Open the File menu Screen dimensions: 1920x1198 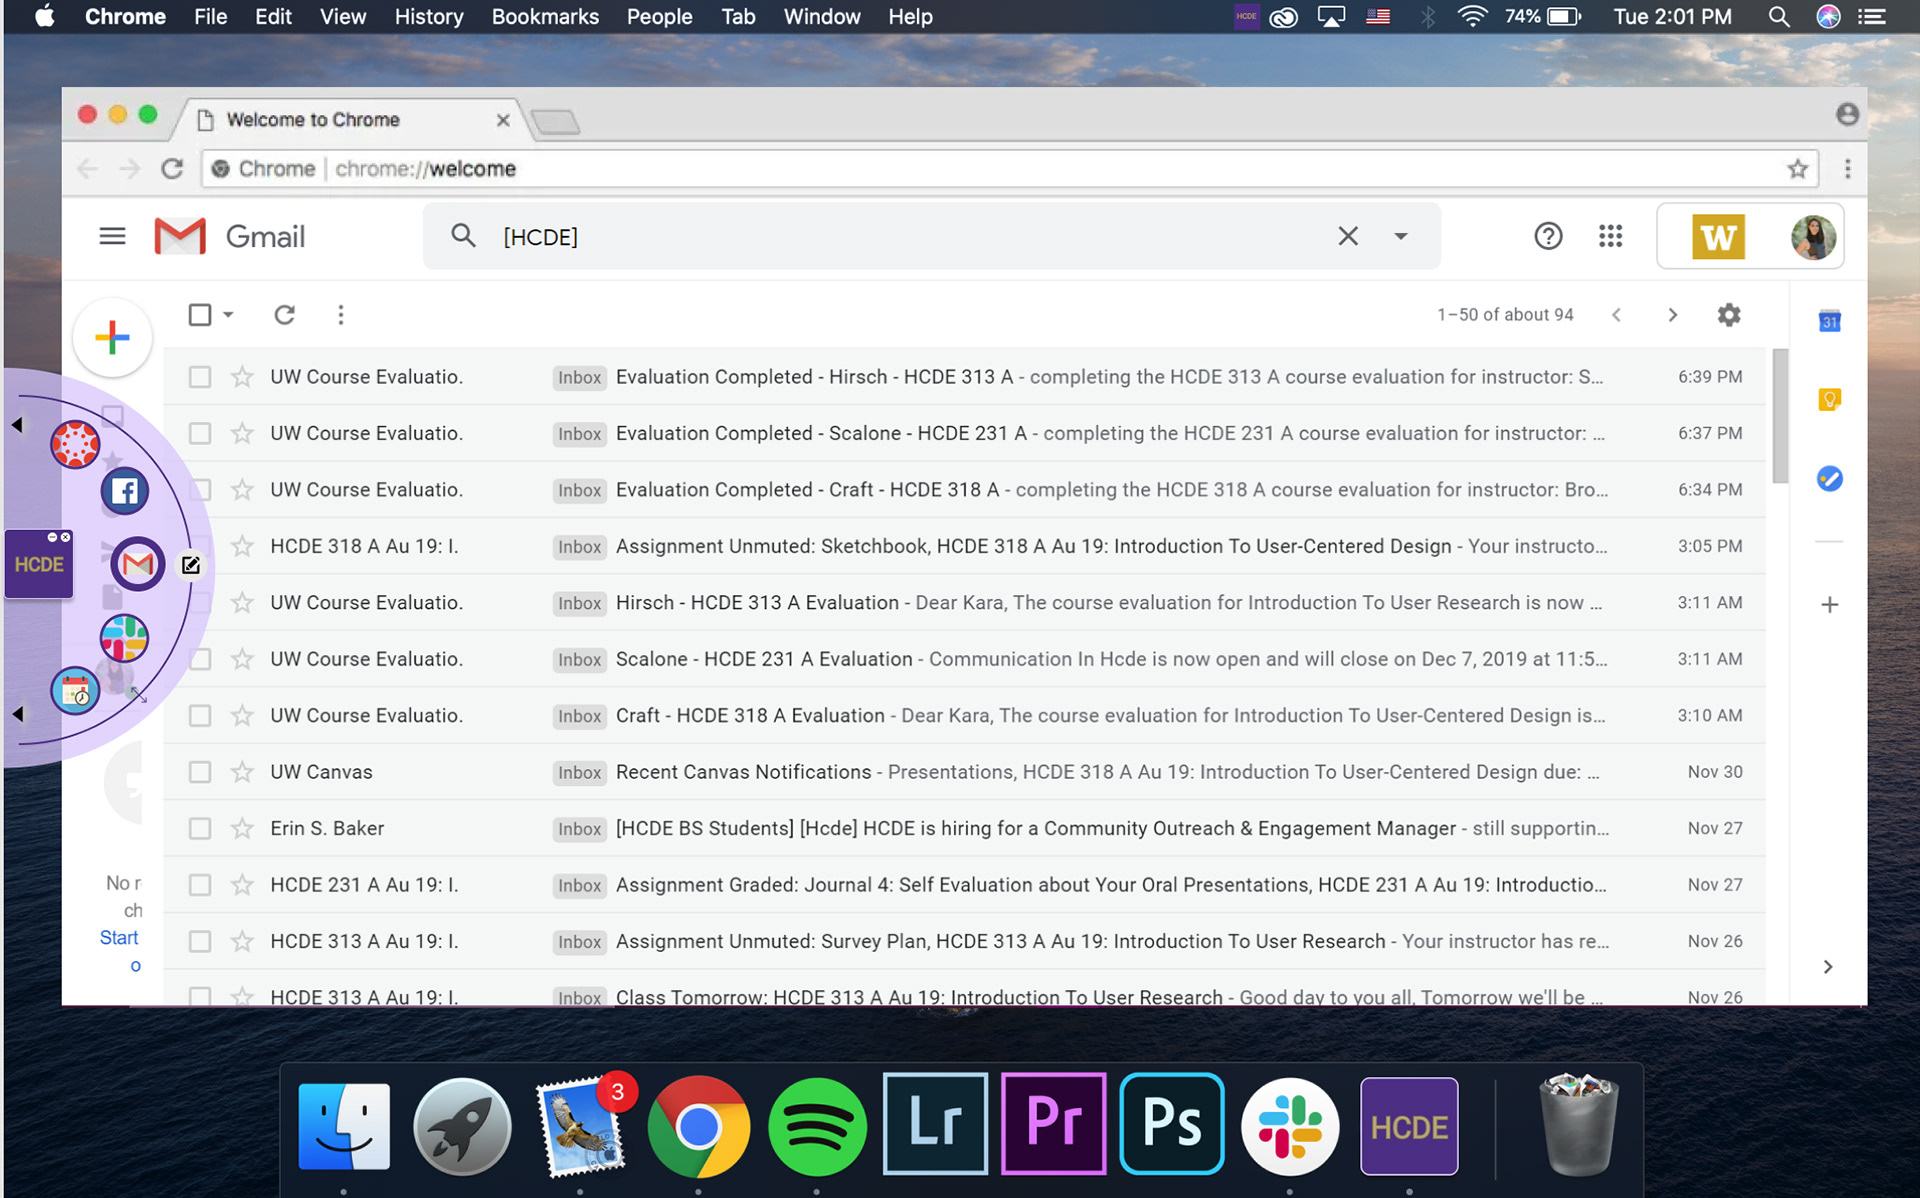[210, 17]
